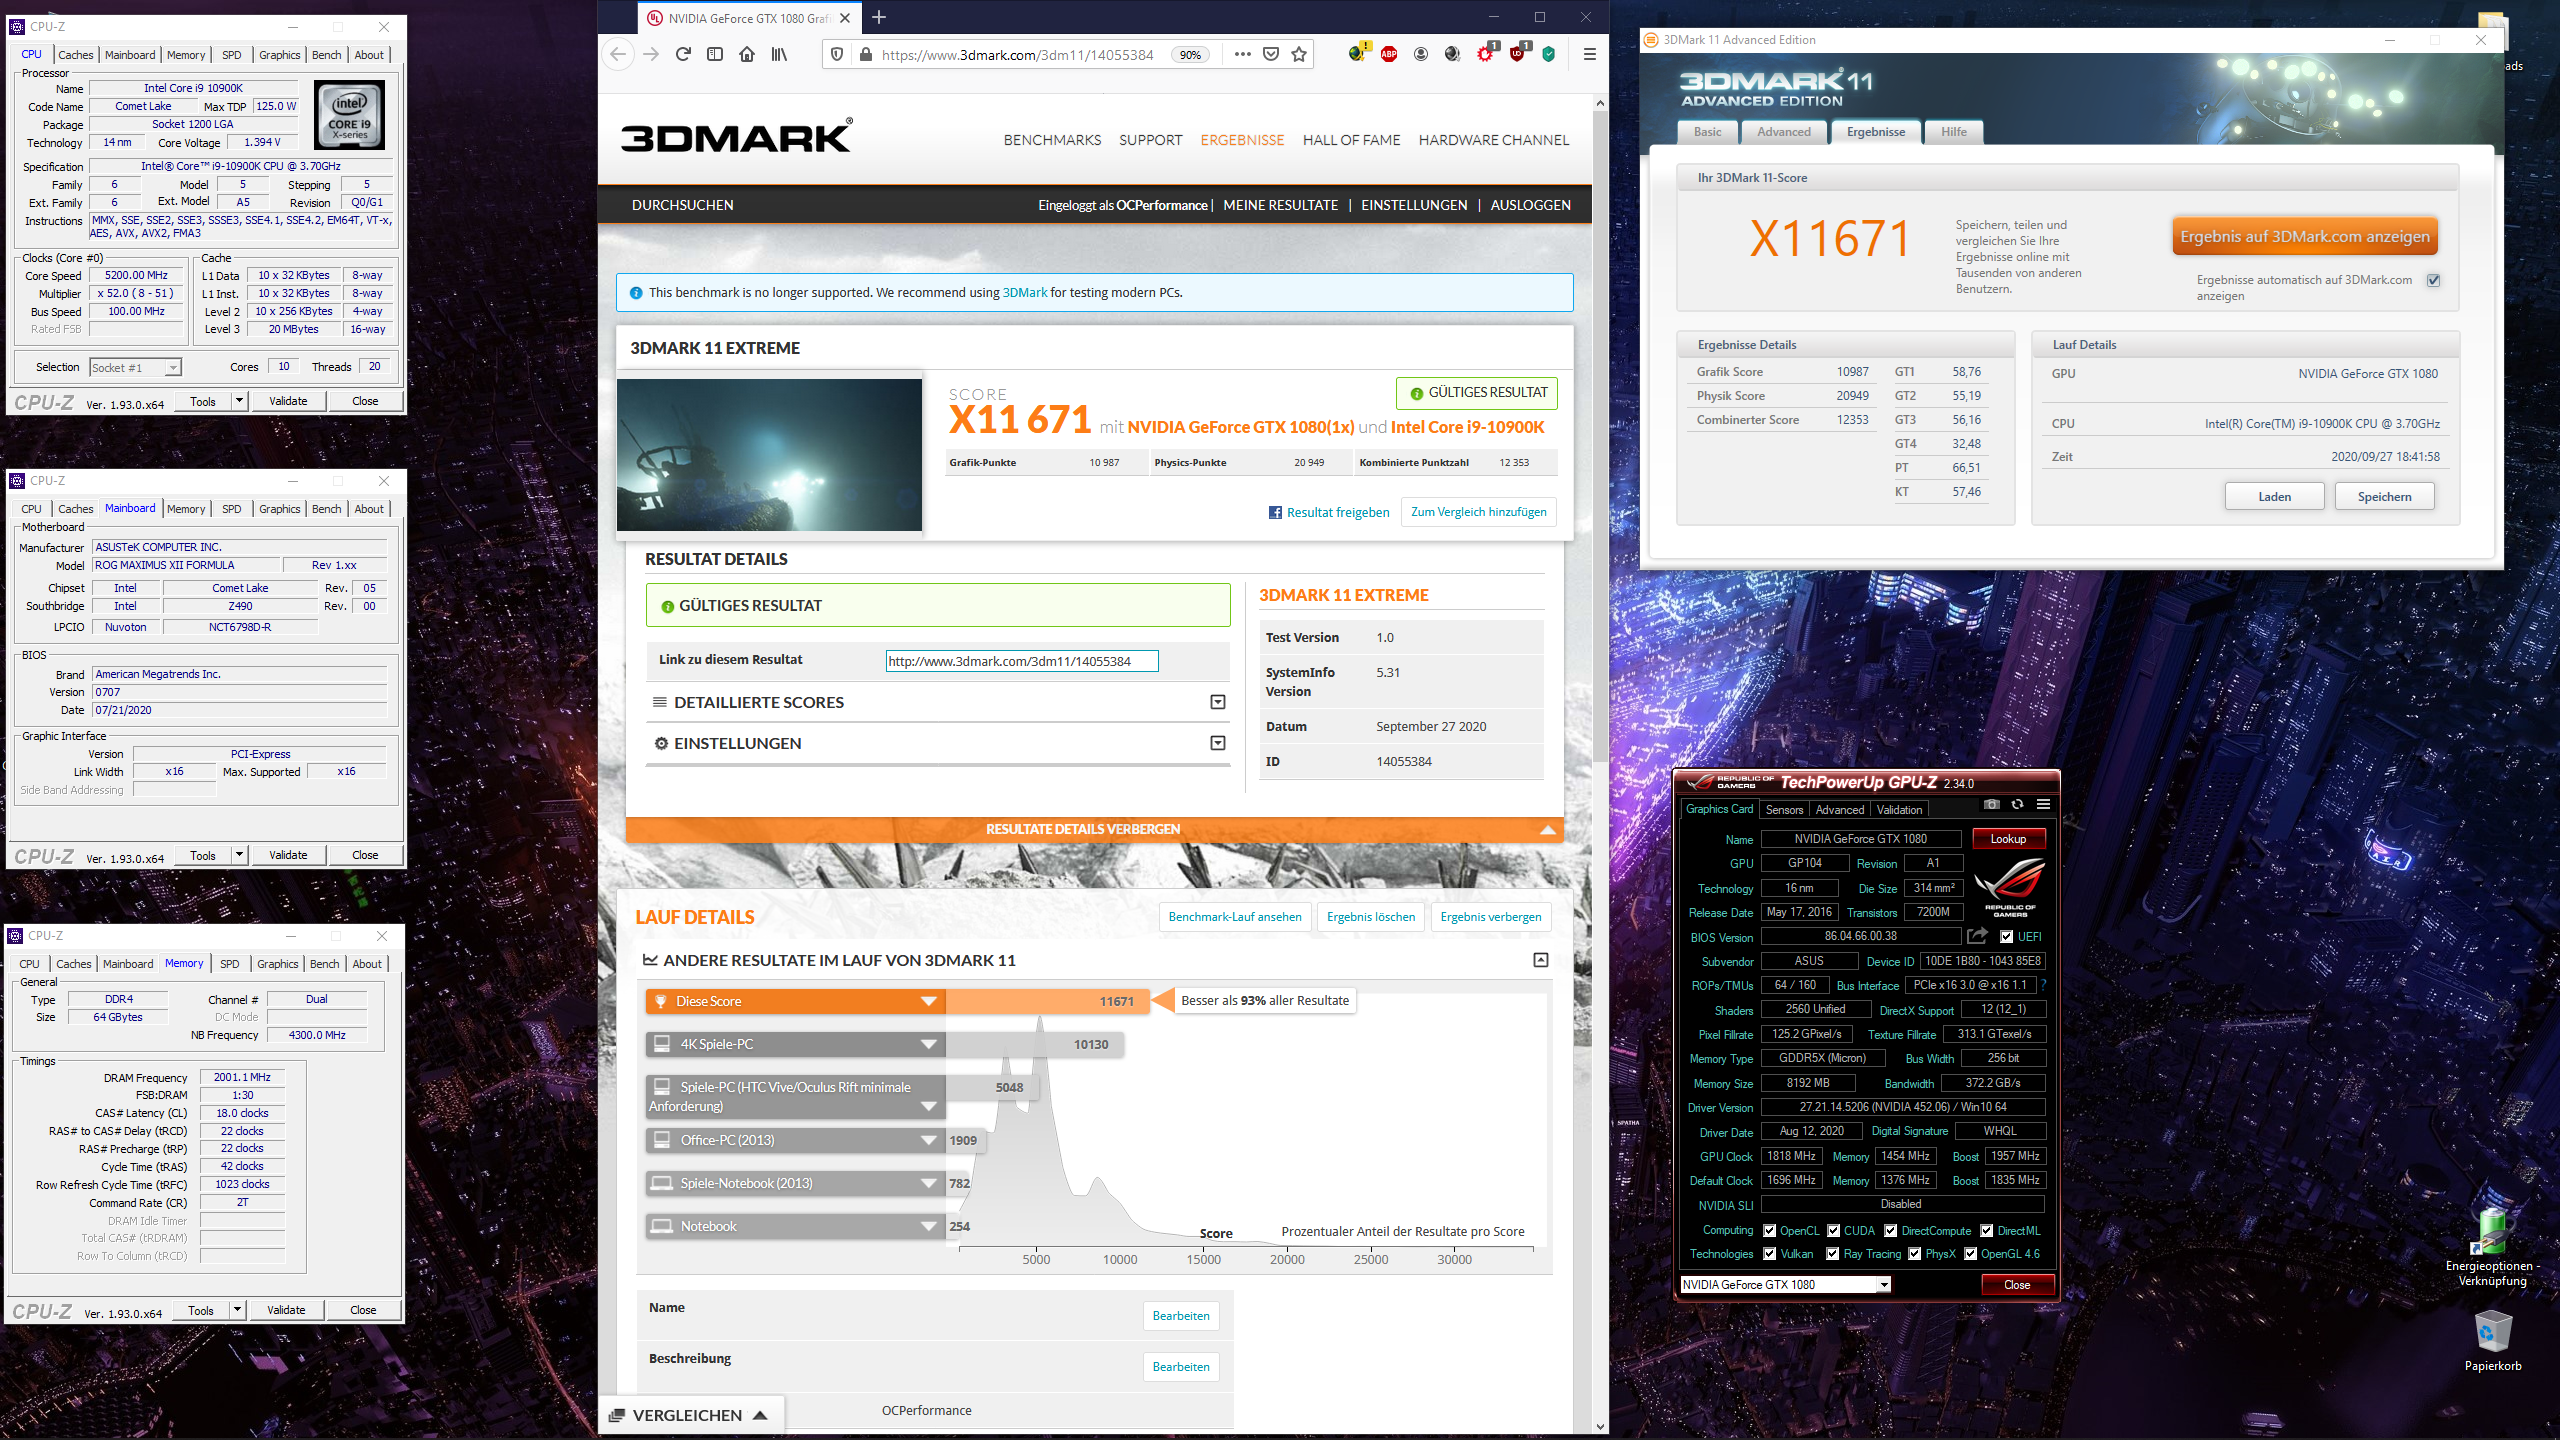
Task: Click the back arrow in Firefox
Action: pos(618,54)
